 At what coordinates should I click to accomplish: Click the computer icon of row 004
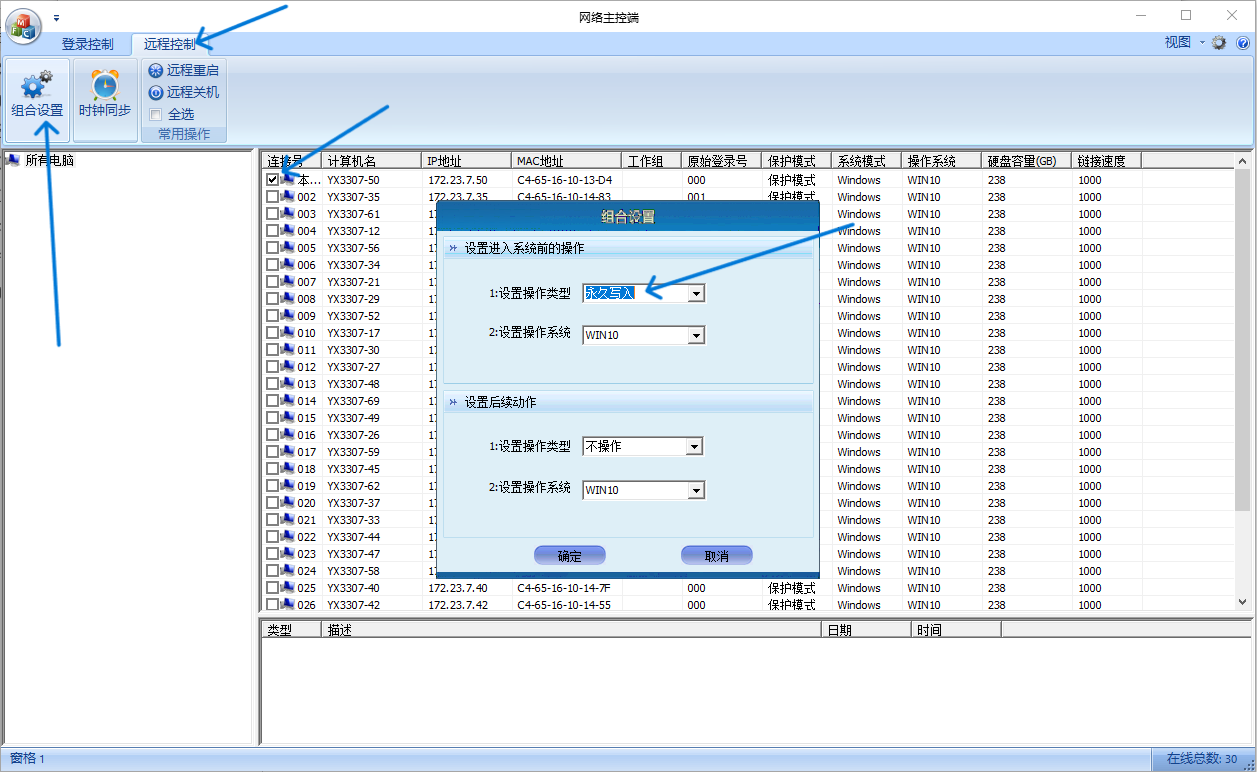[x=288, y=231]
